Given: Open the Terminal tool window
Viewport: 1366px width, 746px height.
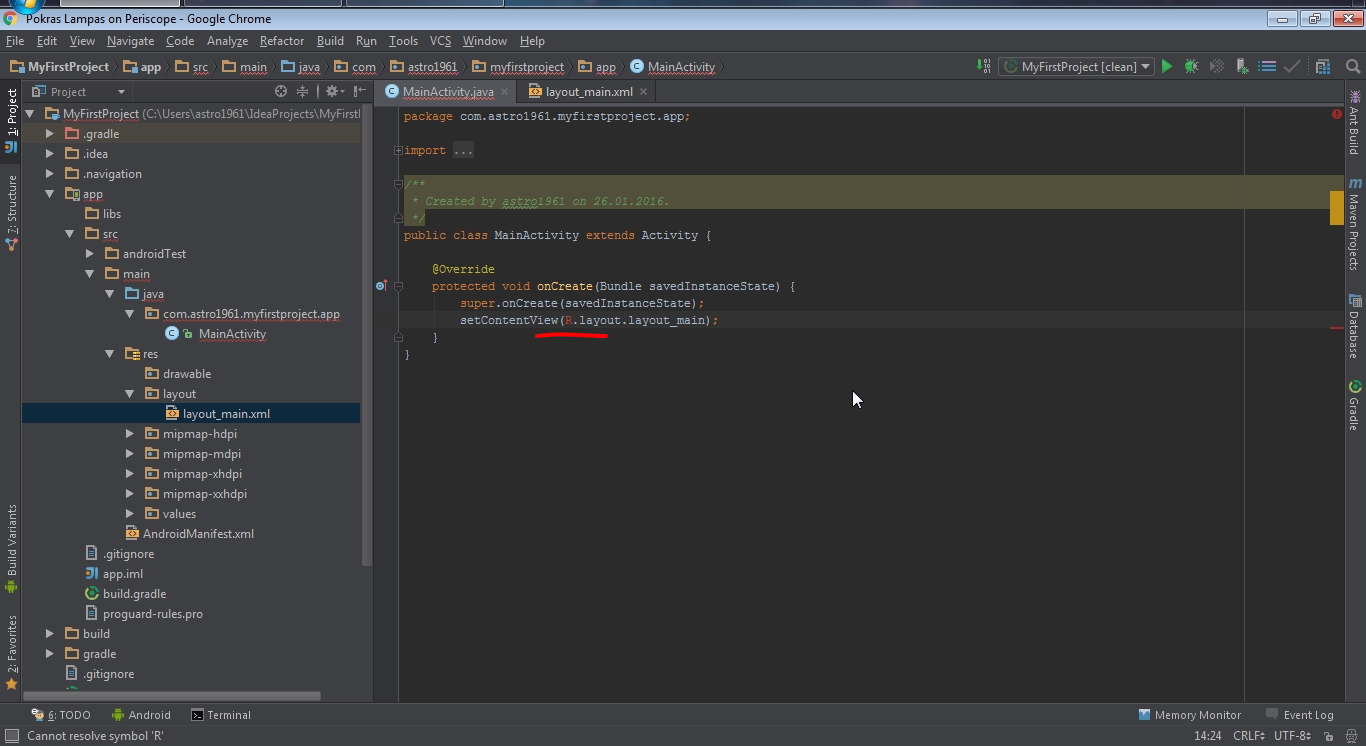Looking at the screenshot, I should tap(221, 715).
